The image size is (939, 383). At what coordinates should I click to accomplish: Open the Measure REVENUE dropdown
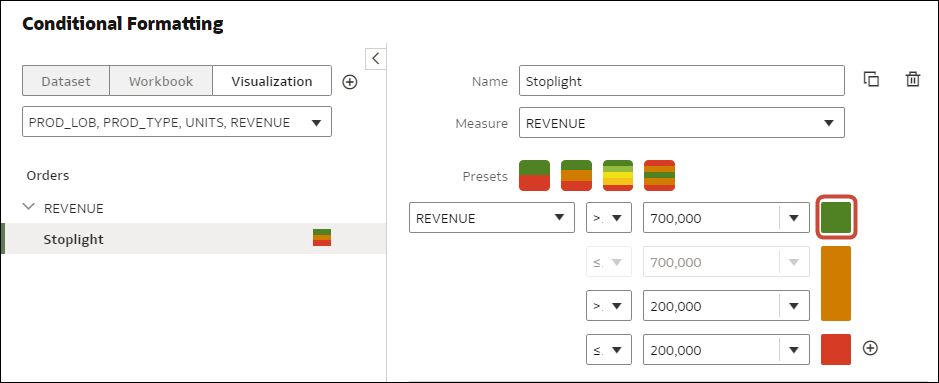point(681,123)
